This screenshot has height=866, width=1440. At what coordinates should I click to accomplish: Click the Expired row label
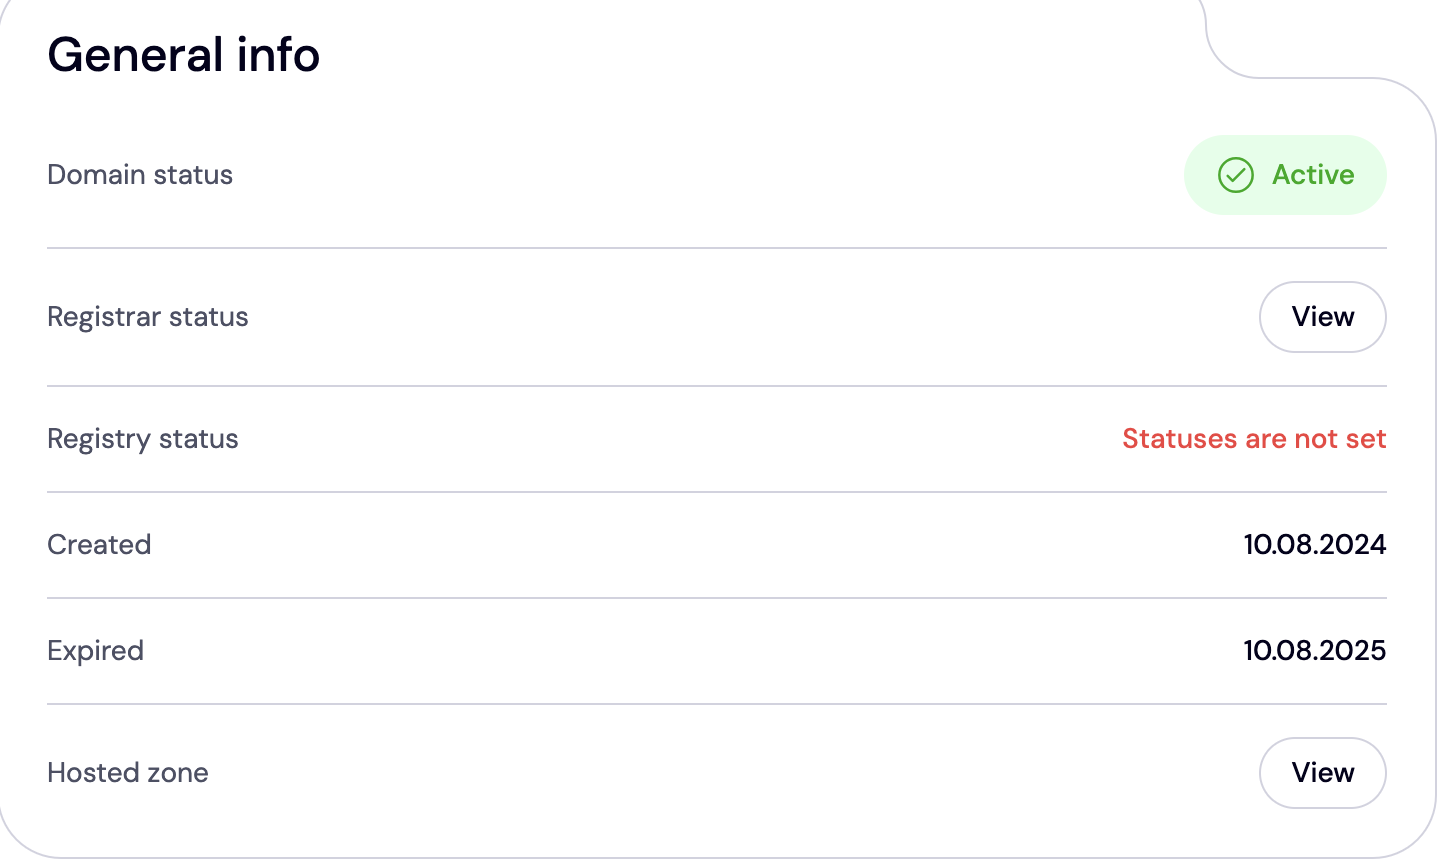tap(96, 651)
